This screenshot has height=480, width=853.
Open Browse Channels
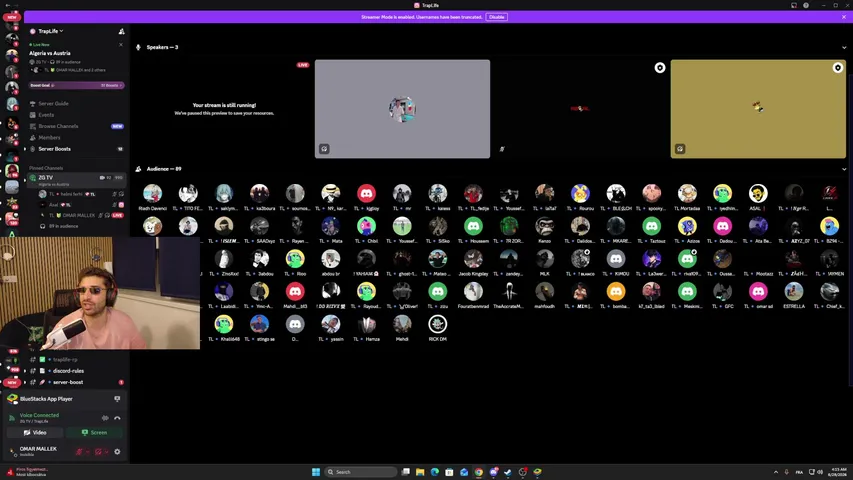[x=58, y=126]
